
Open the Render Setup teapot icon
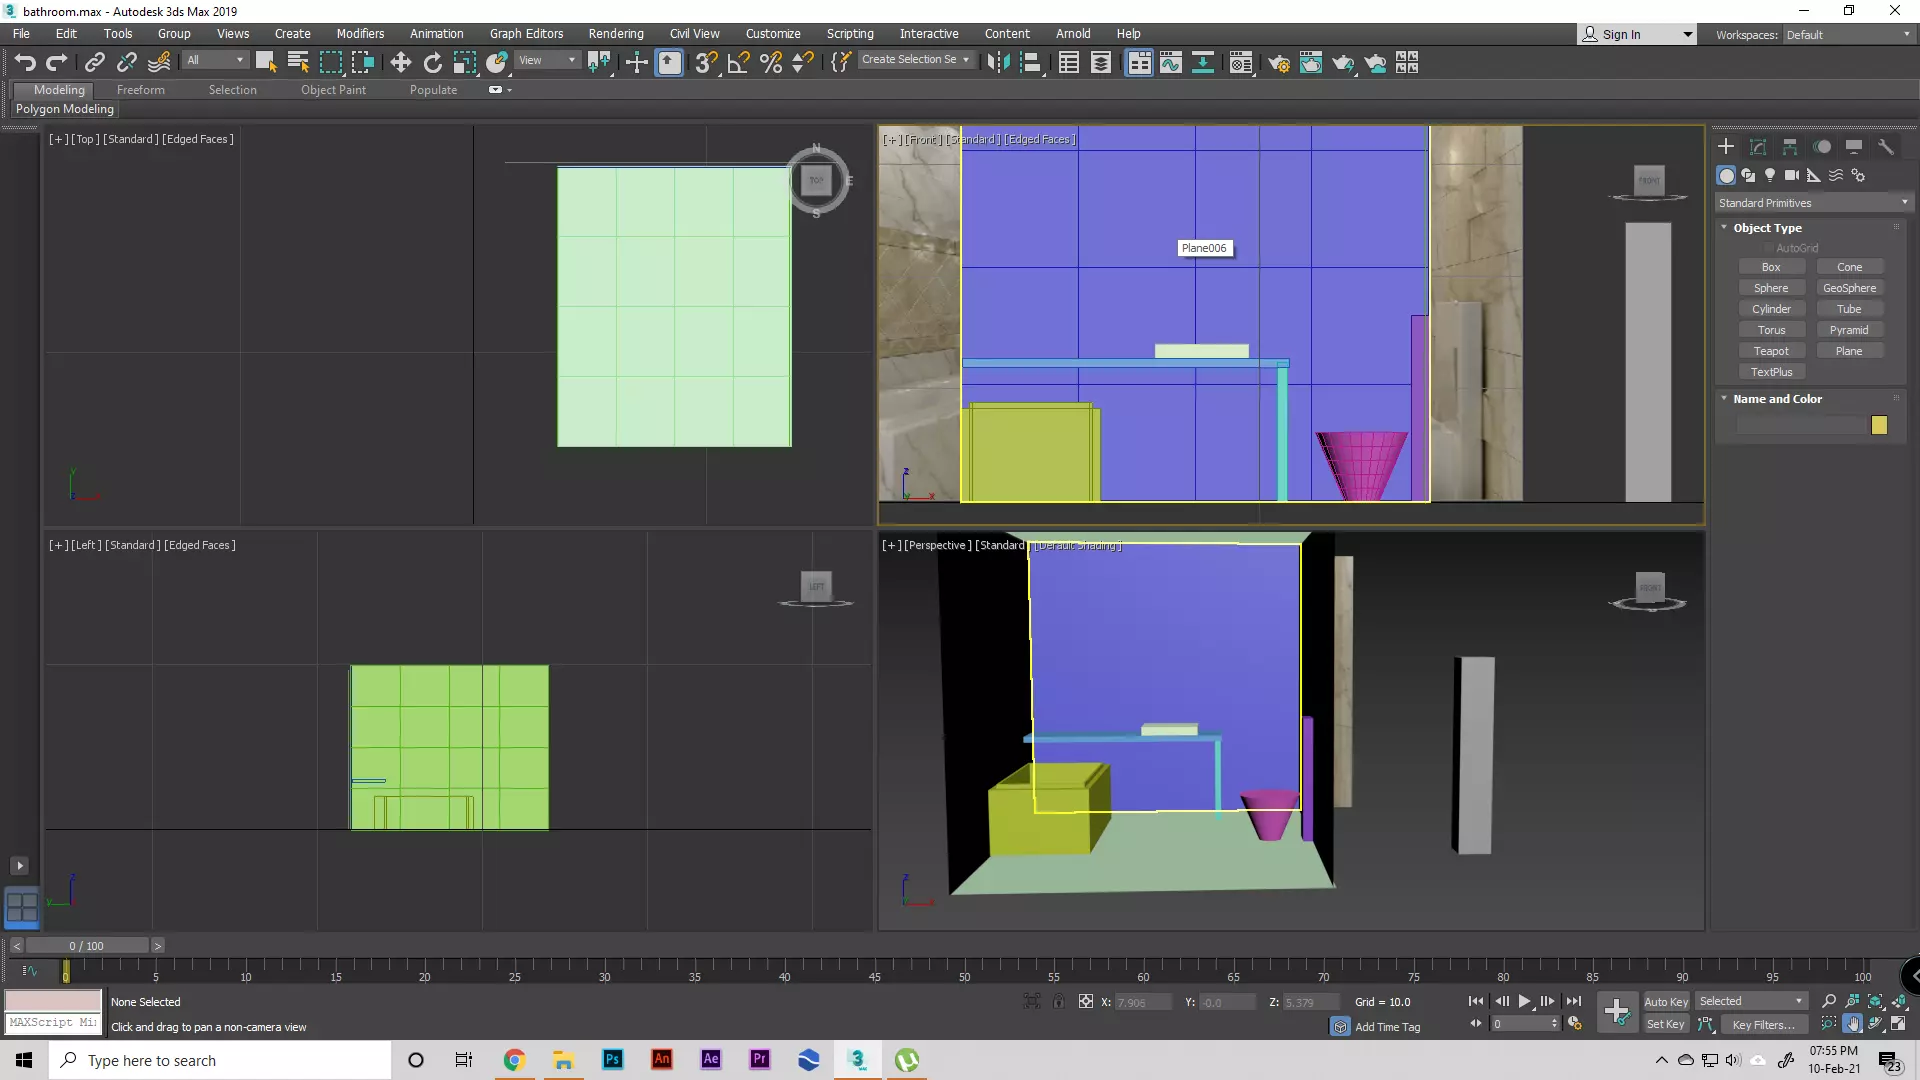[1278, 63]
